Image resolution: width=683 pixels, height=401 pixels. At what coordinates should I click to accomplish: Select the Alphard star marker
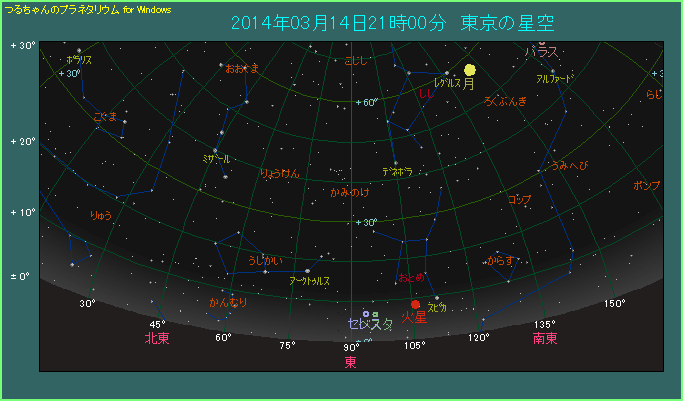551,69
